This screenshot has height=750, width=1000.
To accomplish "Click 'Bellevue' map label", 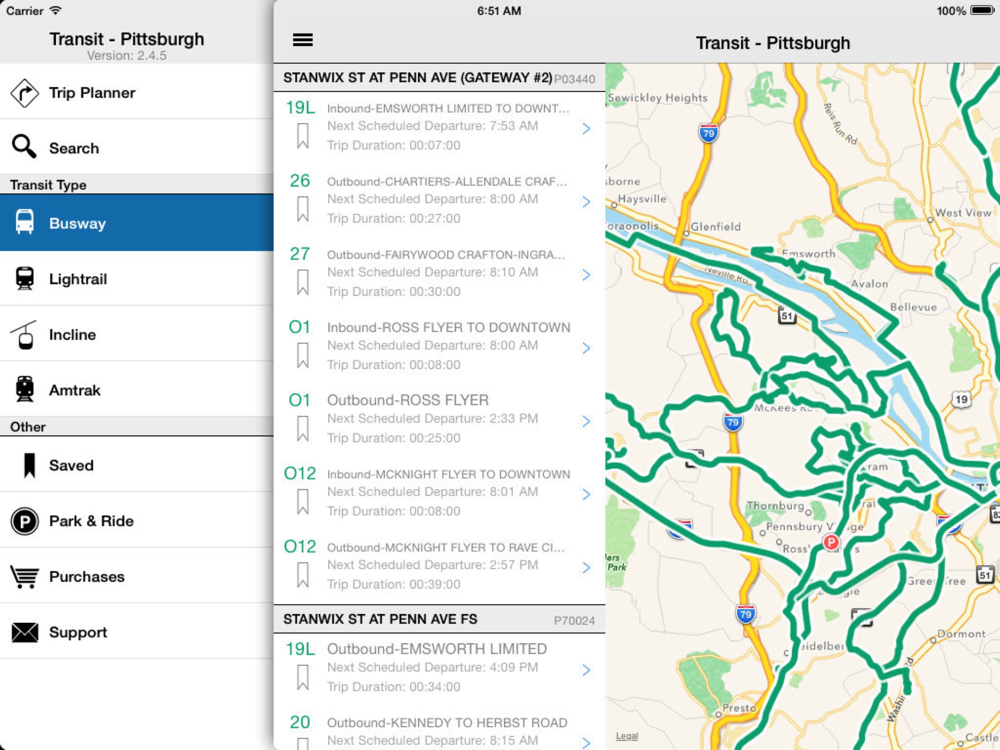I will 913,307.
